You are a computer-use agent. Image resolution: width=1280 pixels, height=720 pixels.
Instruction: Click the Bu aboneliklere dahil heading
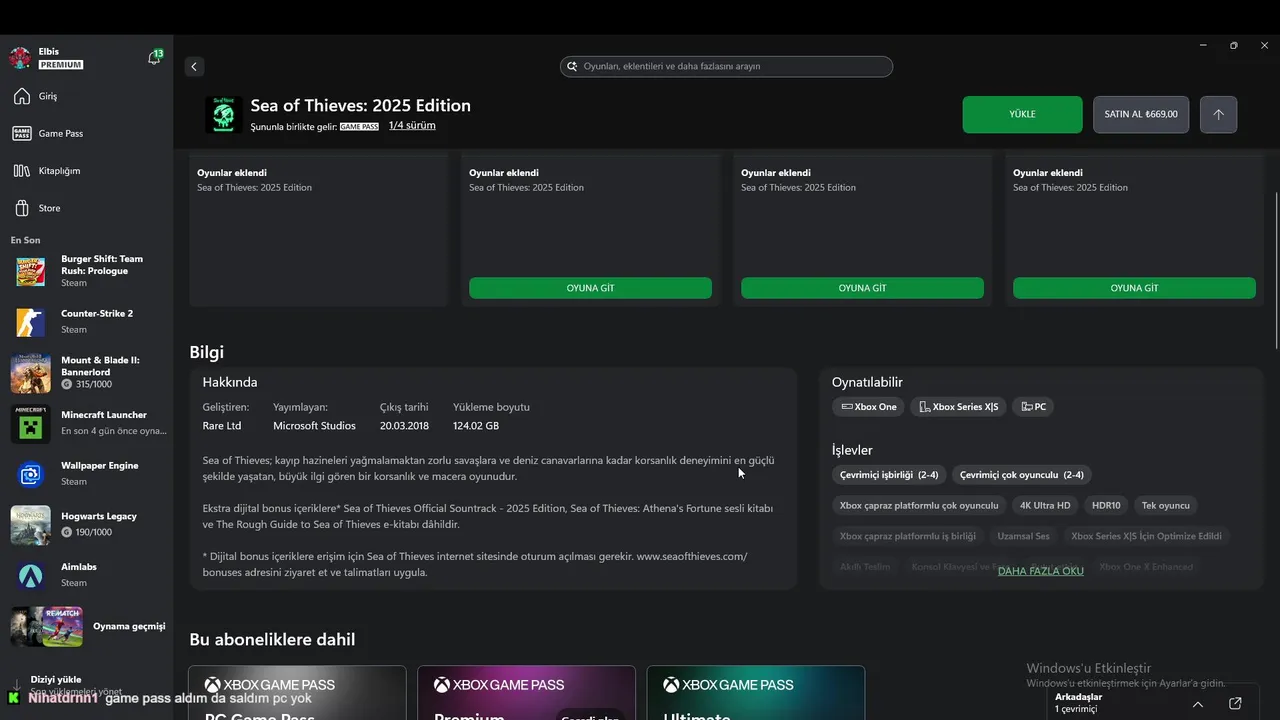point(272,640)
